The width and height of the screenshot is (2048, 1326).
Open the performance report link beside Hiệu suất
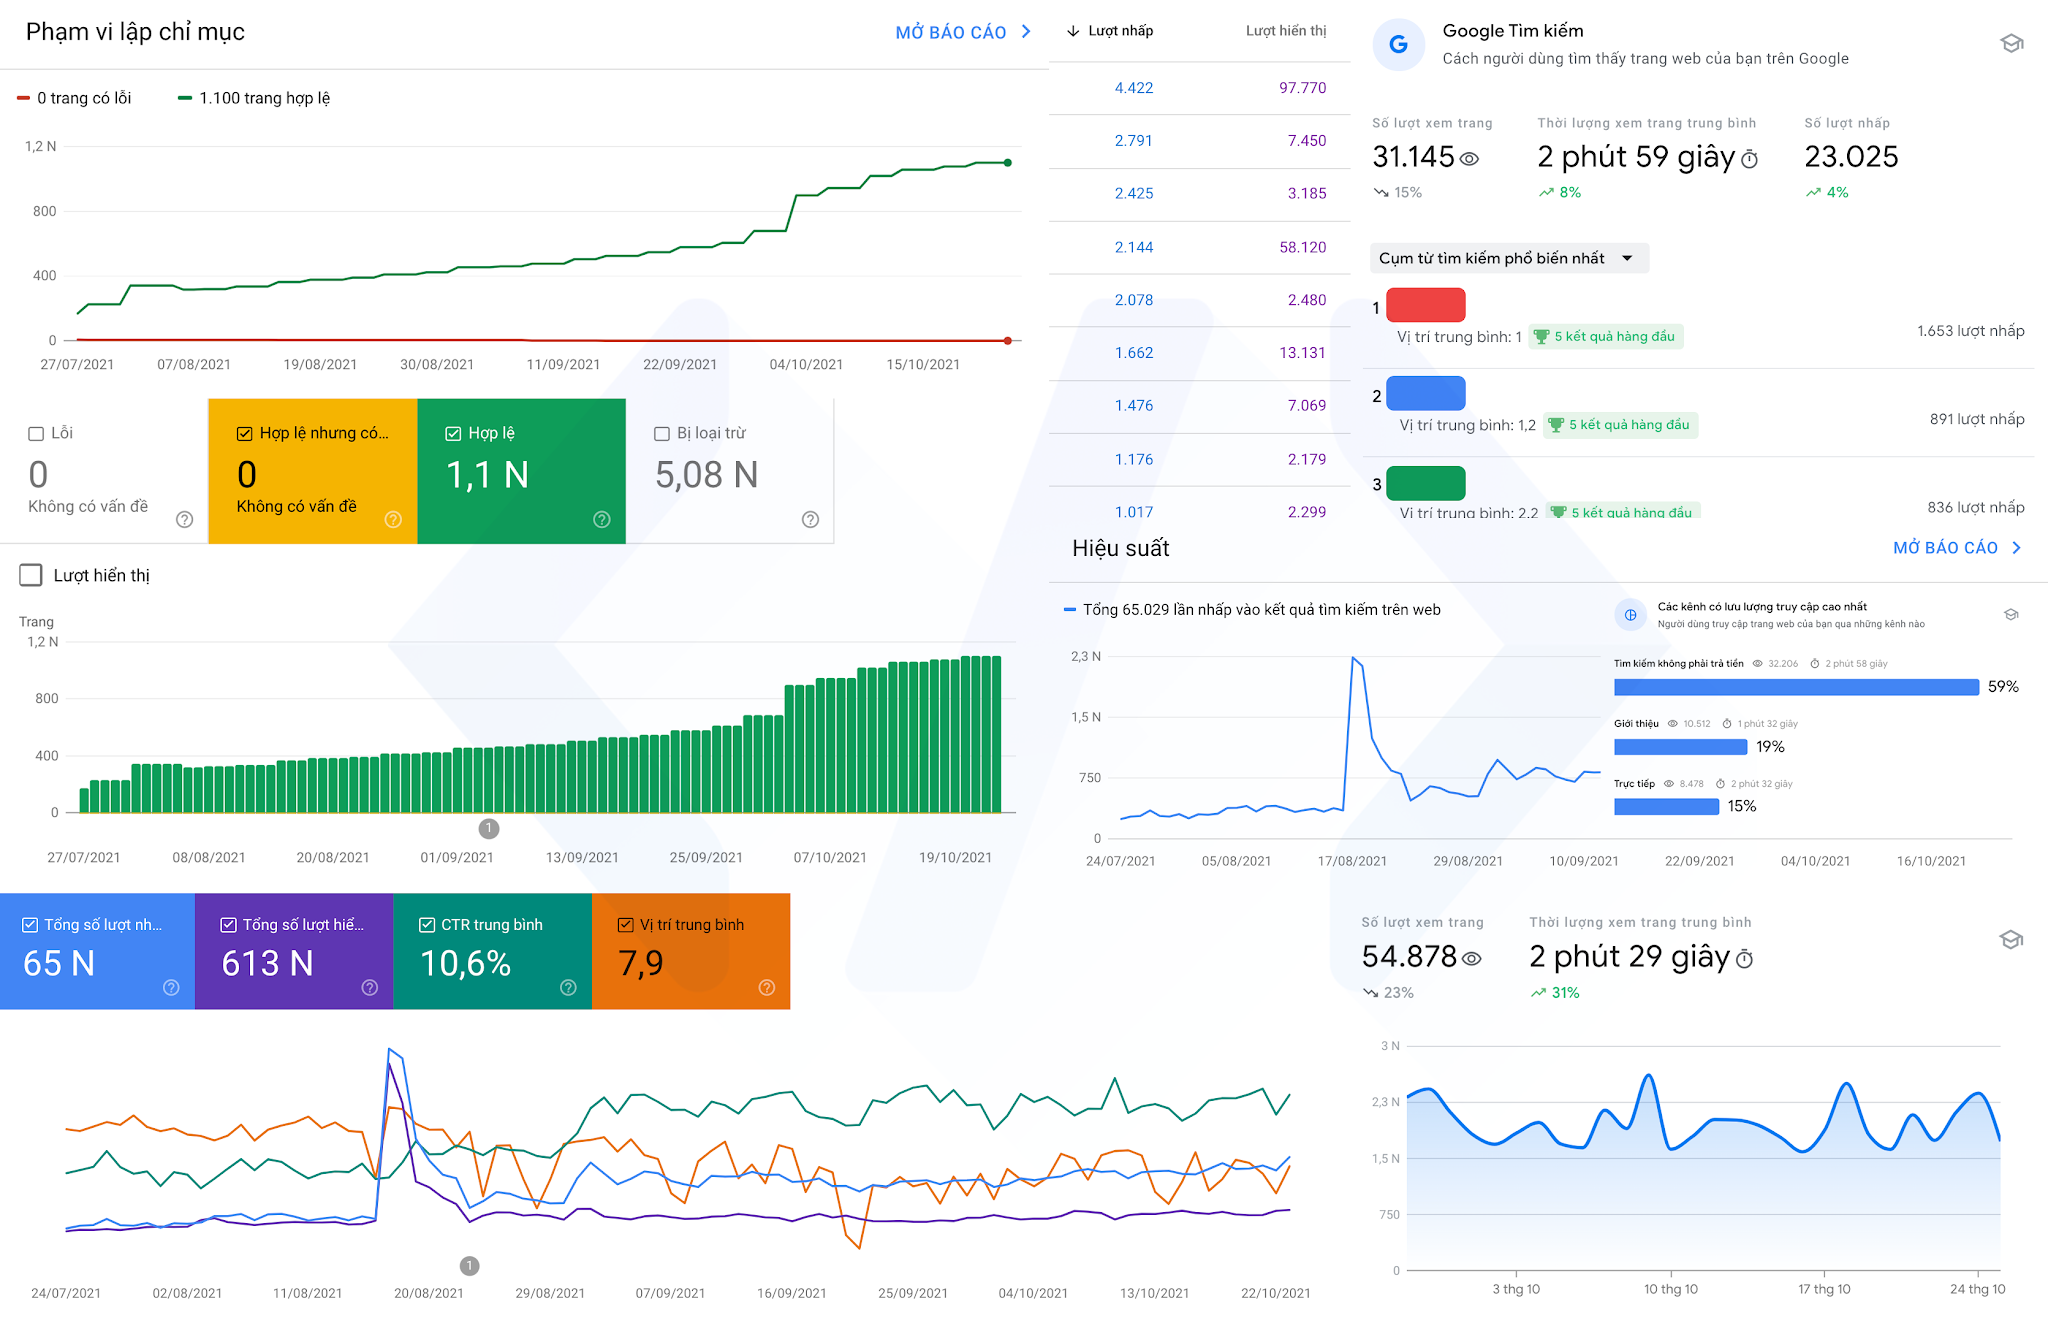pyautogui.click(x=1945, y=548)
